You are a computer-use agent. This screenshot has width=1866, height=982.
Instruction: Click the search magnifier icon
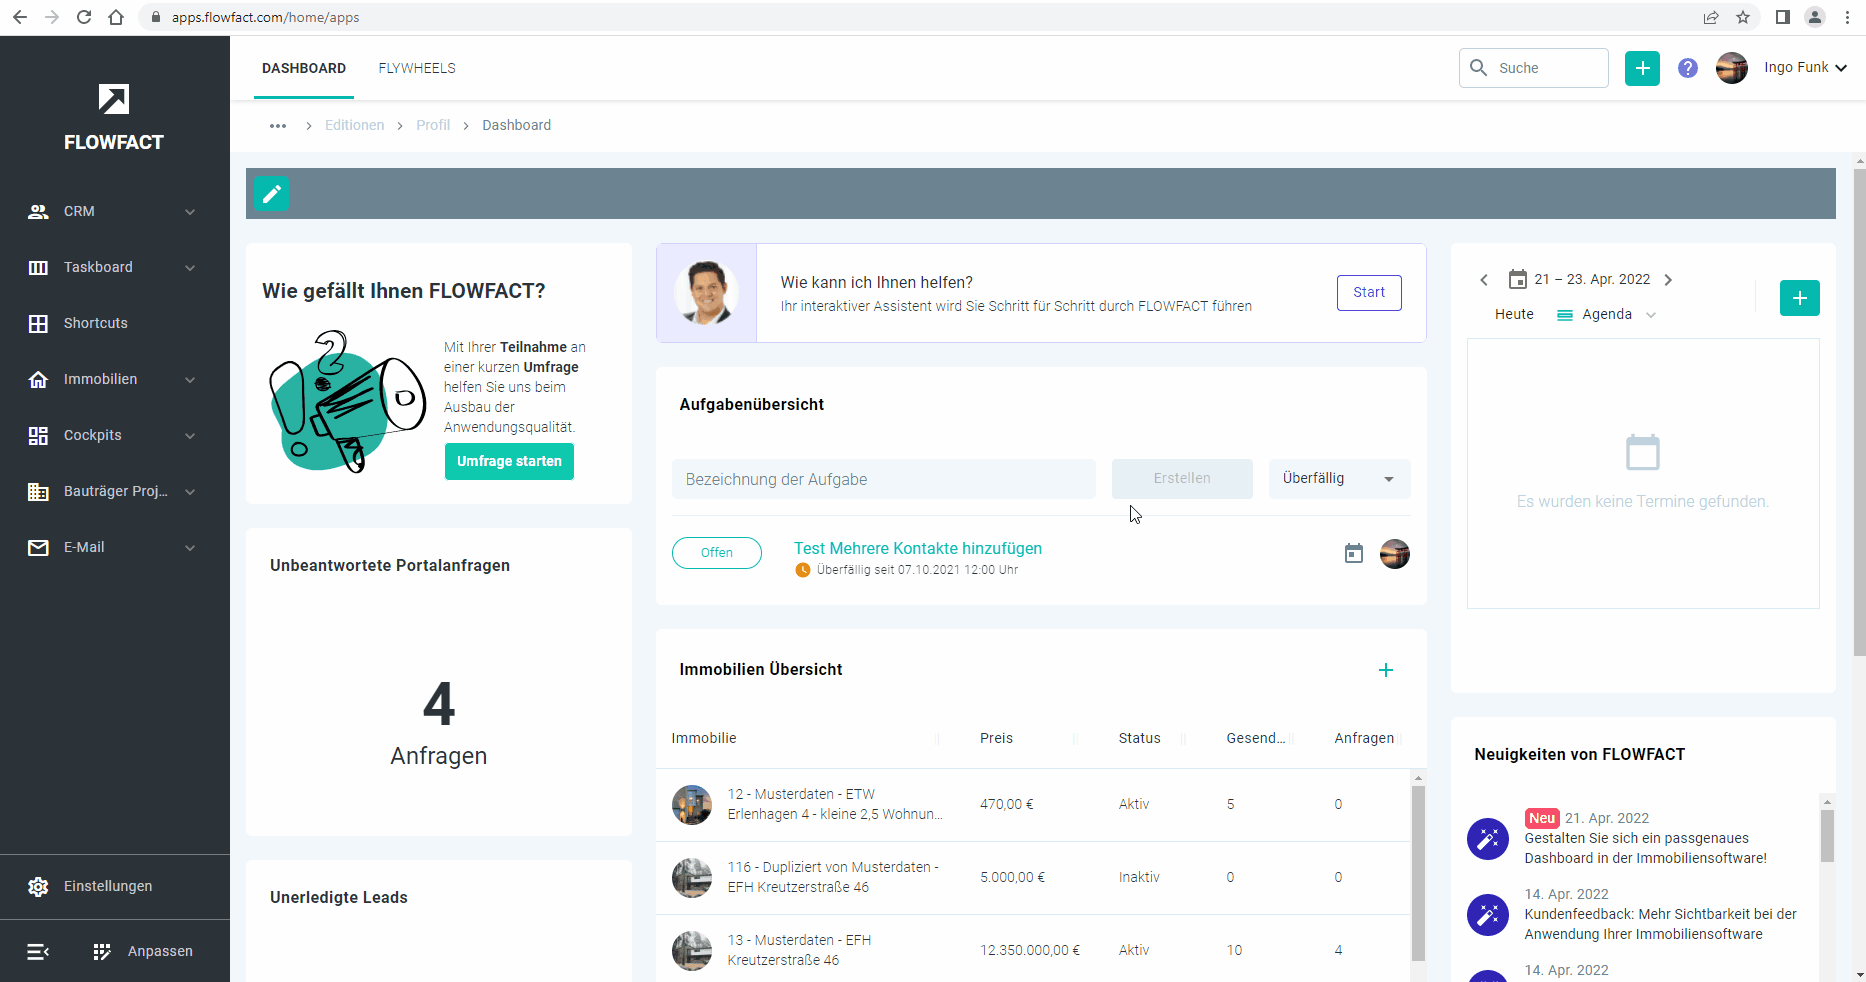pyautogui.click(x=1478, y=68)
